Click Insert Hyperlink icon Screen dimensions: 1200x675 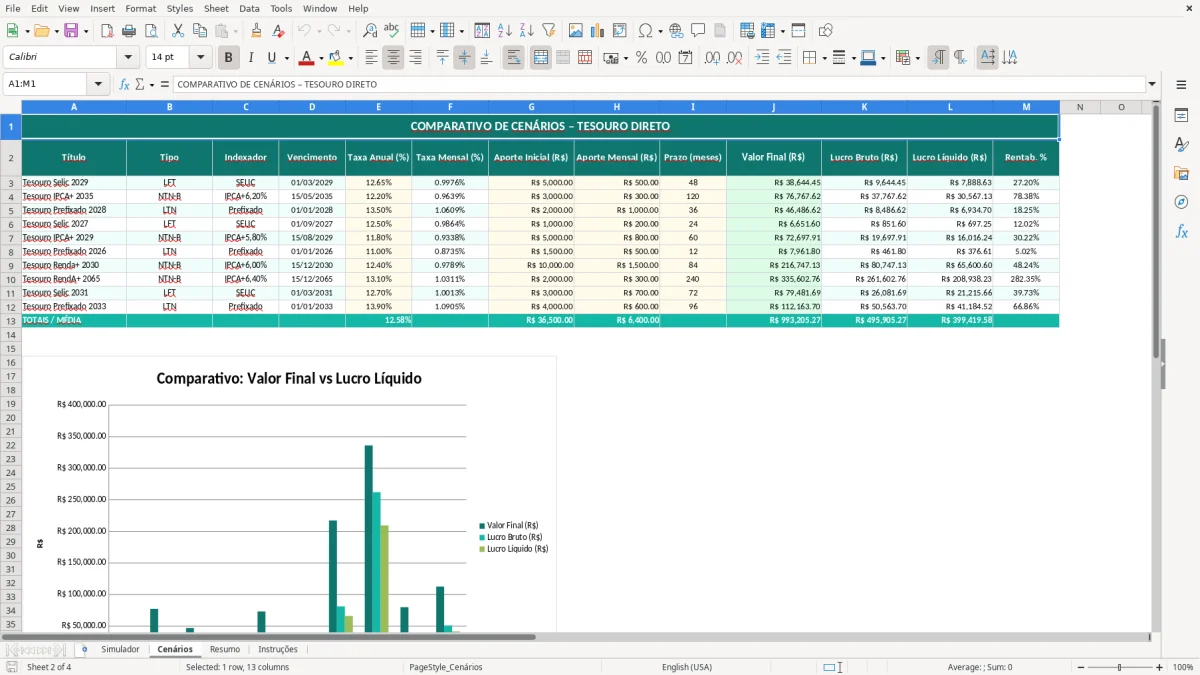click(676, 31)
